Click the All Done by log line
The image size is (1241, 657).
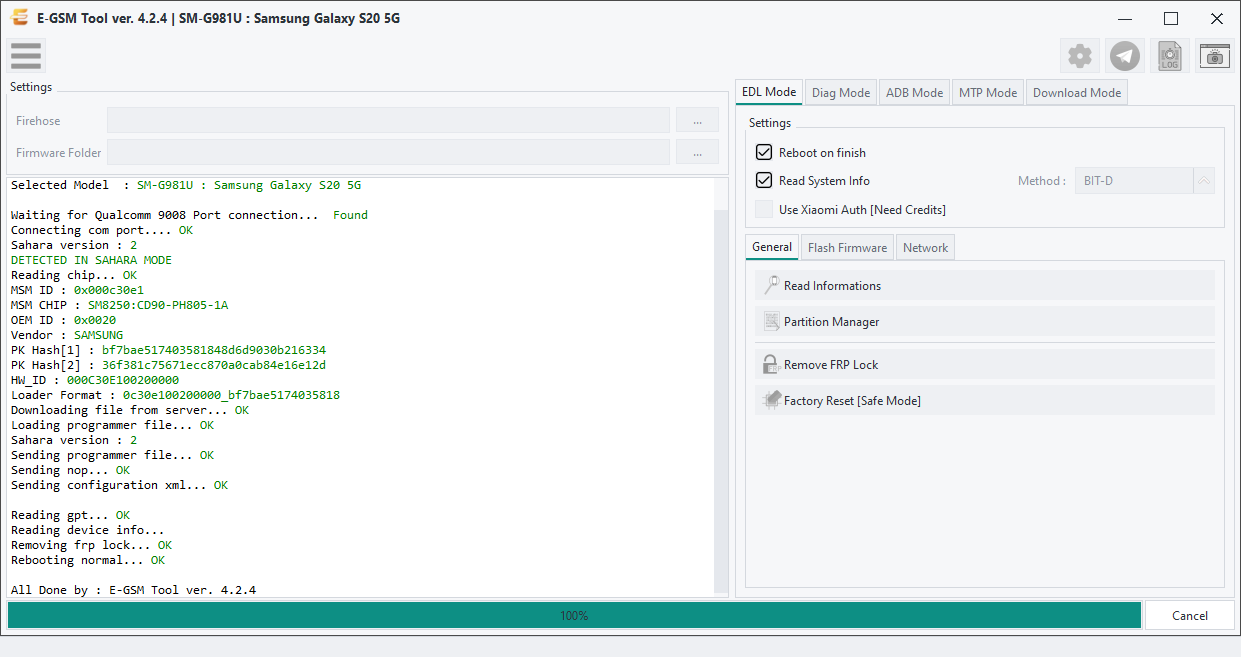tap(133, 590)
